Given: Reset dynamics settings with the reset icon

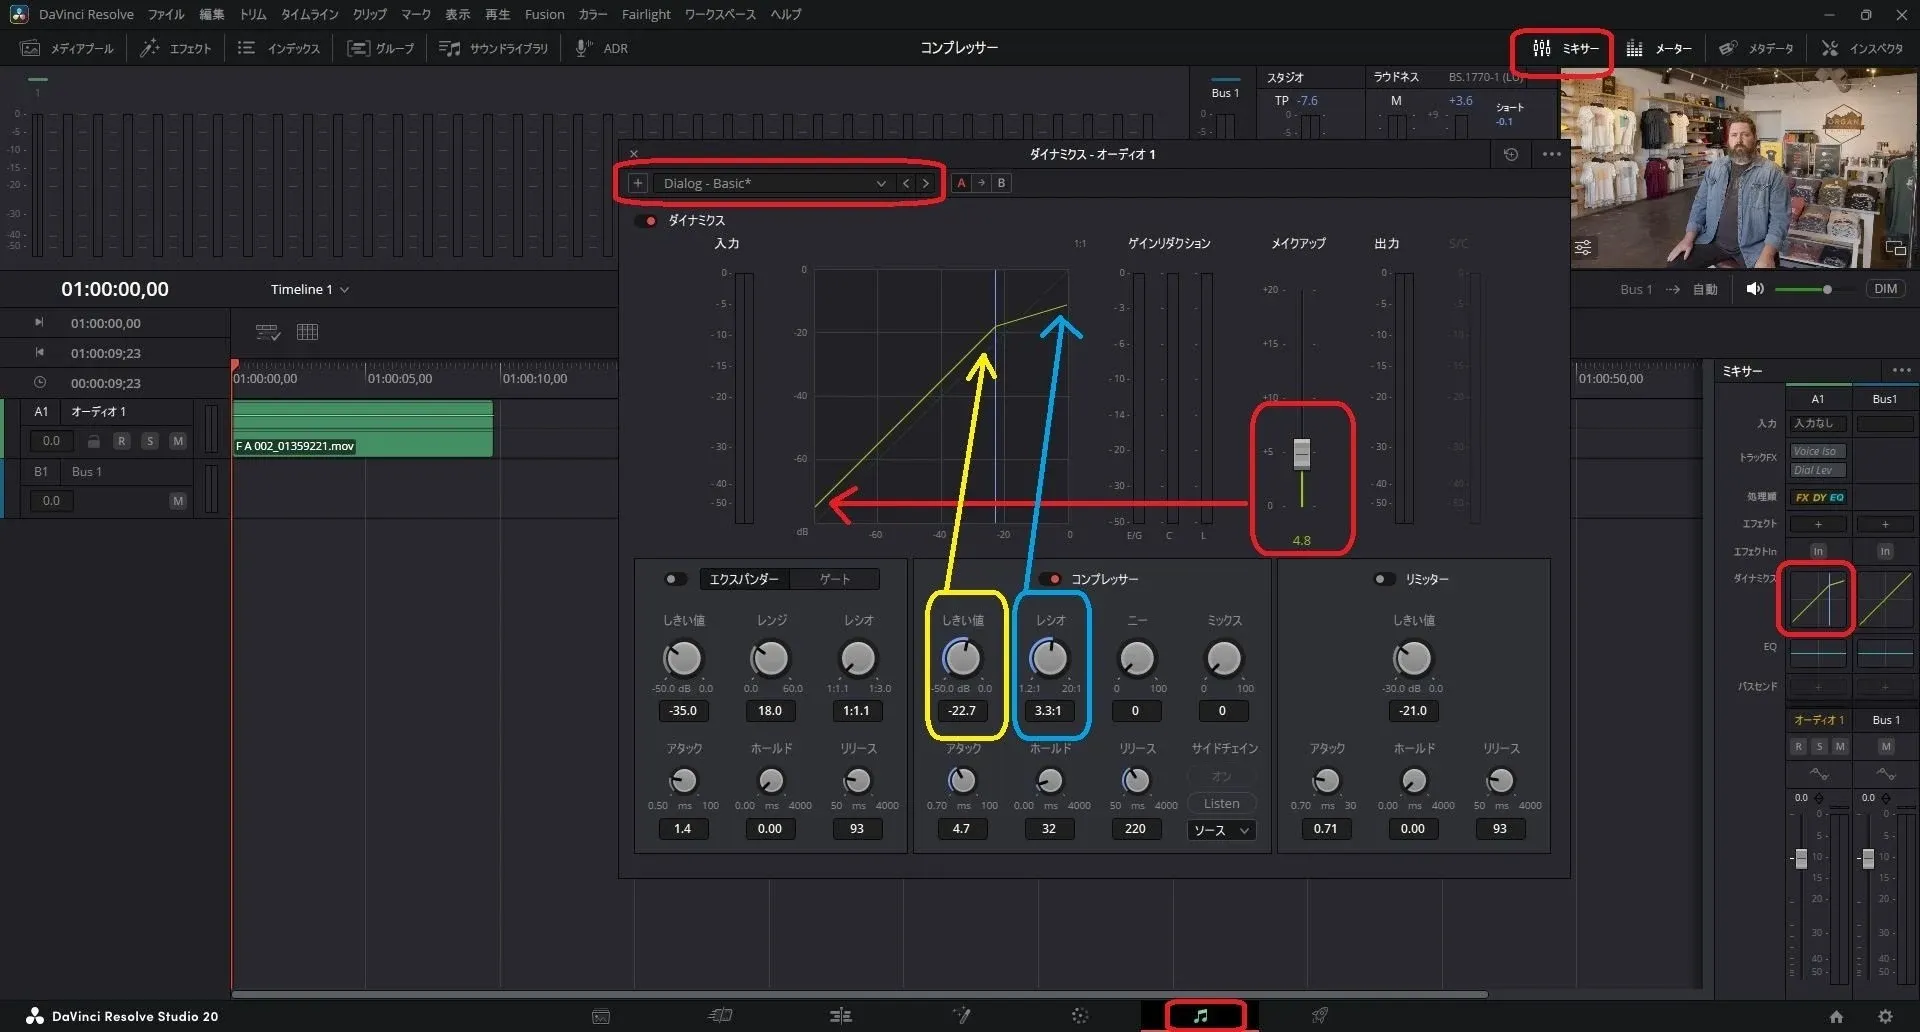Looking at the screenshot, I should [1511, 154].
